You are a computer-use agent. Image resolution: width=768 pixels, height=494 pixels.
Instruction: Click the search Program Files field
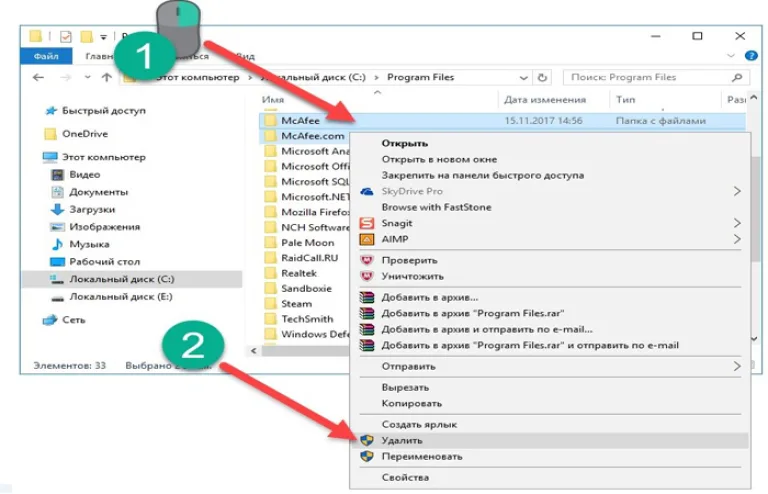pyautogui.click(x=655, y=77)
